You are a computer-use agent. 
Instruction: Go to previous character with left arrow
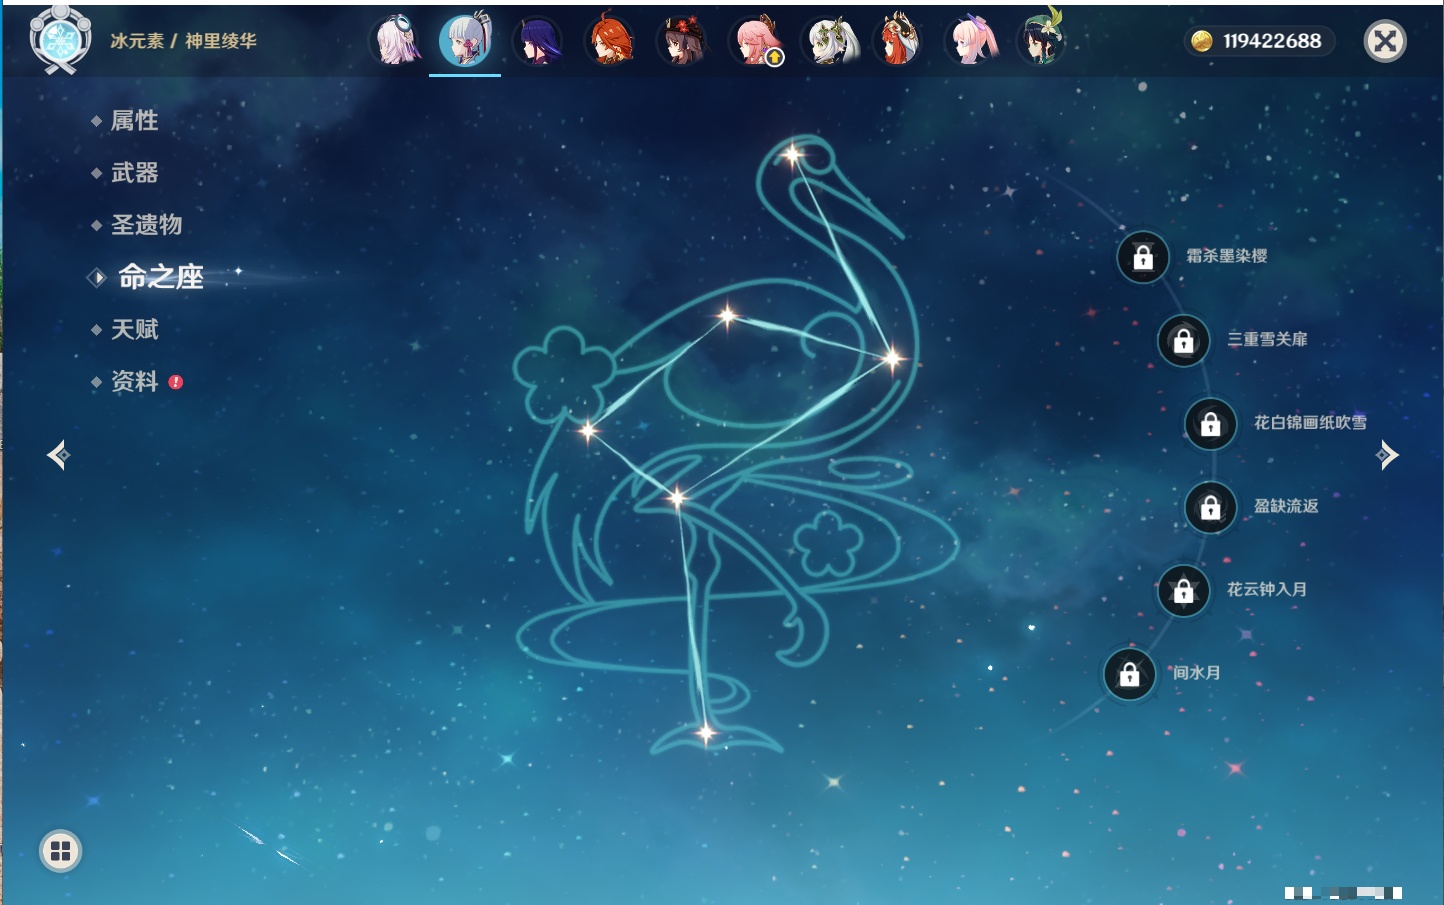point(59,455)
